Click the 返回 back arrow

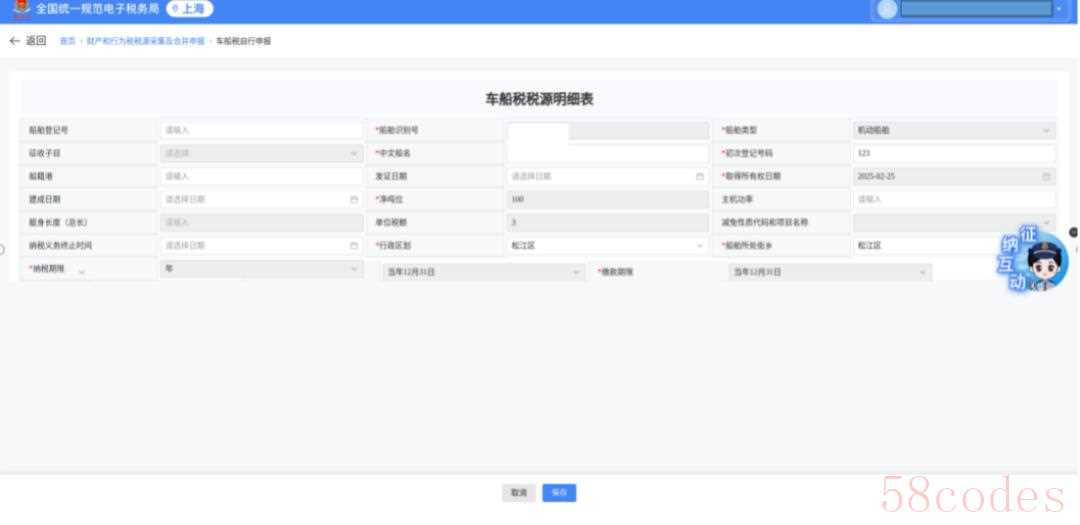(15, 41)
